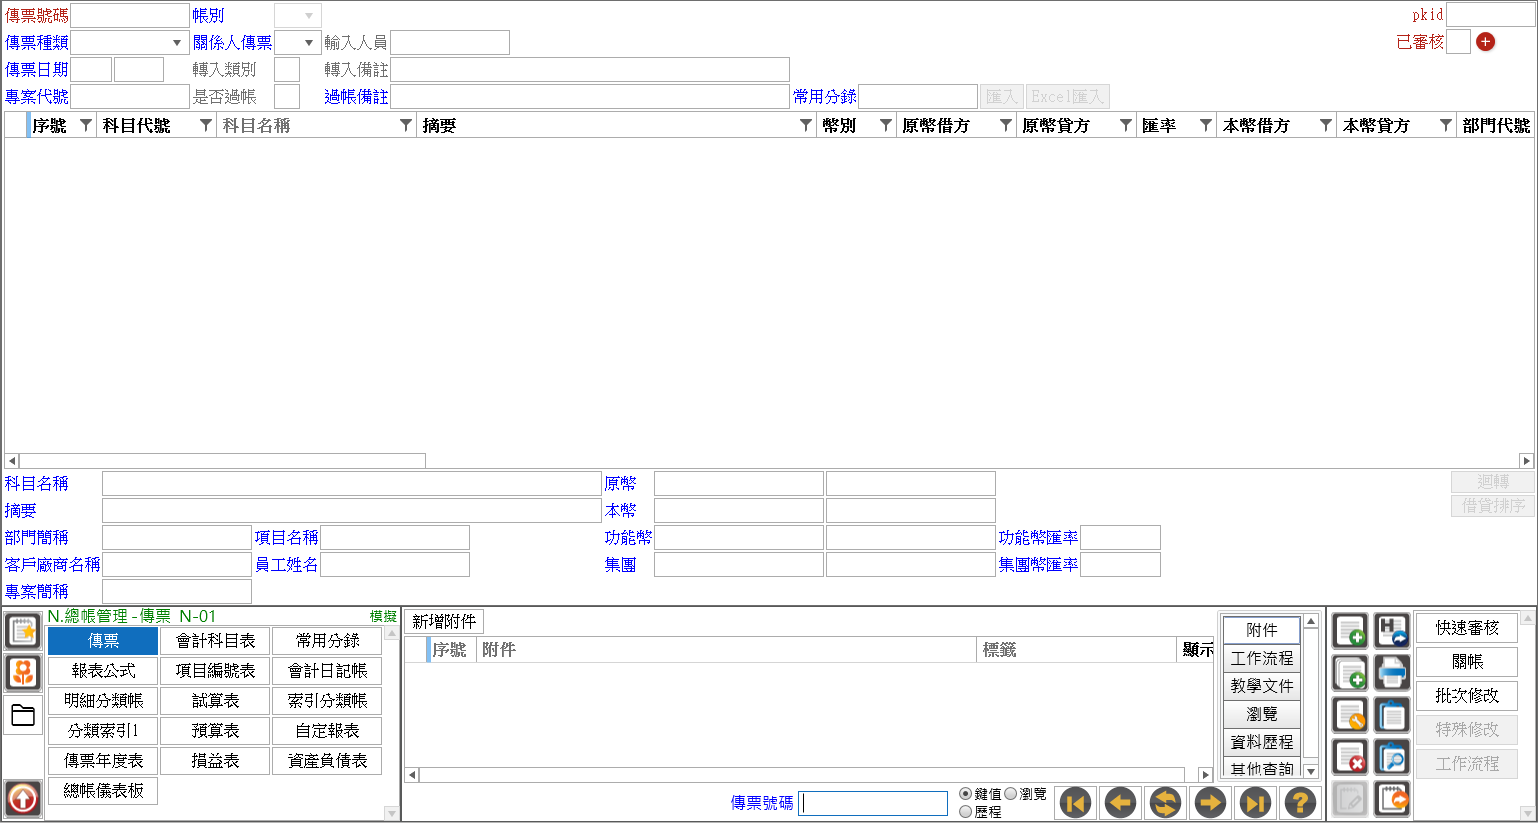1538x823 pixels.
Task: Click the 傳票號碼 input at top
Action: tap(130, 15)
